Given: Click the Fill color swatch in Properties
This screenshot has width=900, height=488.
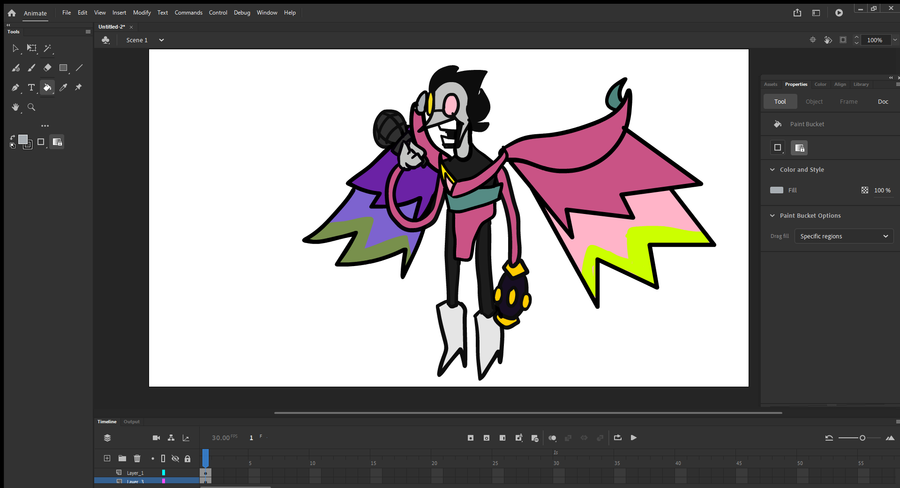Looking at the screenshot, I should tap(777, 190).
